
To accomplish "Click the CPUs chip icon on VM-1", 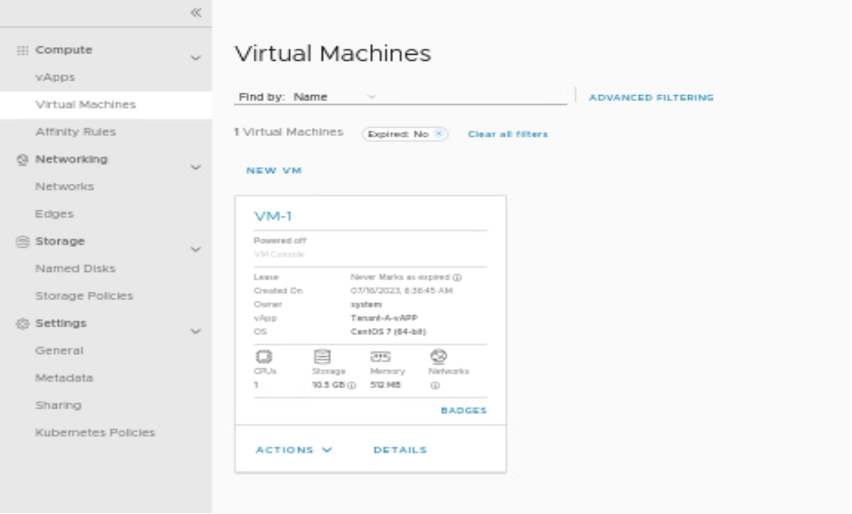I will pos(263,355).
